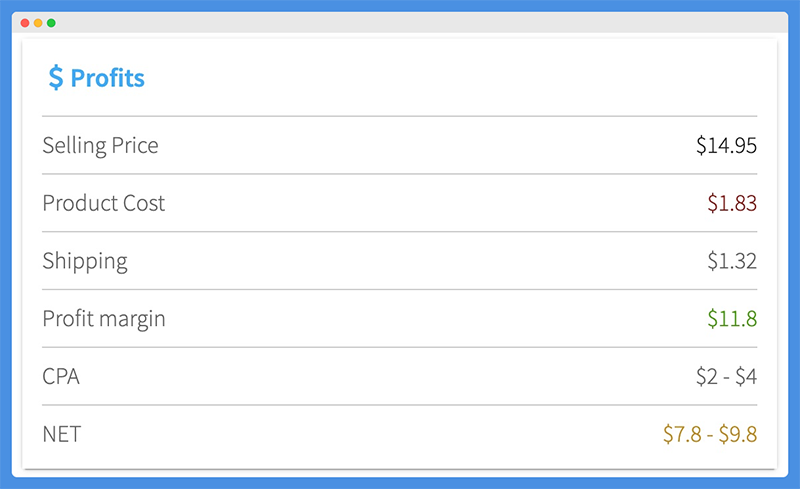Image resolution: width=800 pixels, height=489 pixels.
Task: Click the blue dollar sign icon
Action: coord(56,78)
